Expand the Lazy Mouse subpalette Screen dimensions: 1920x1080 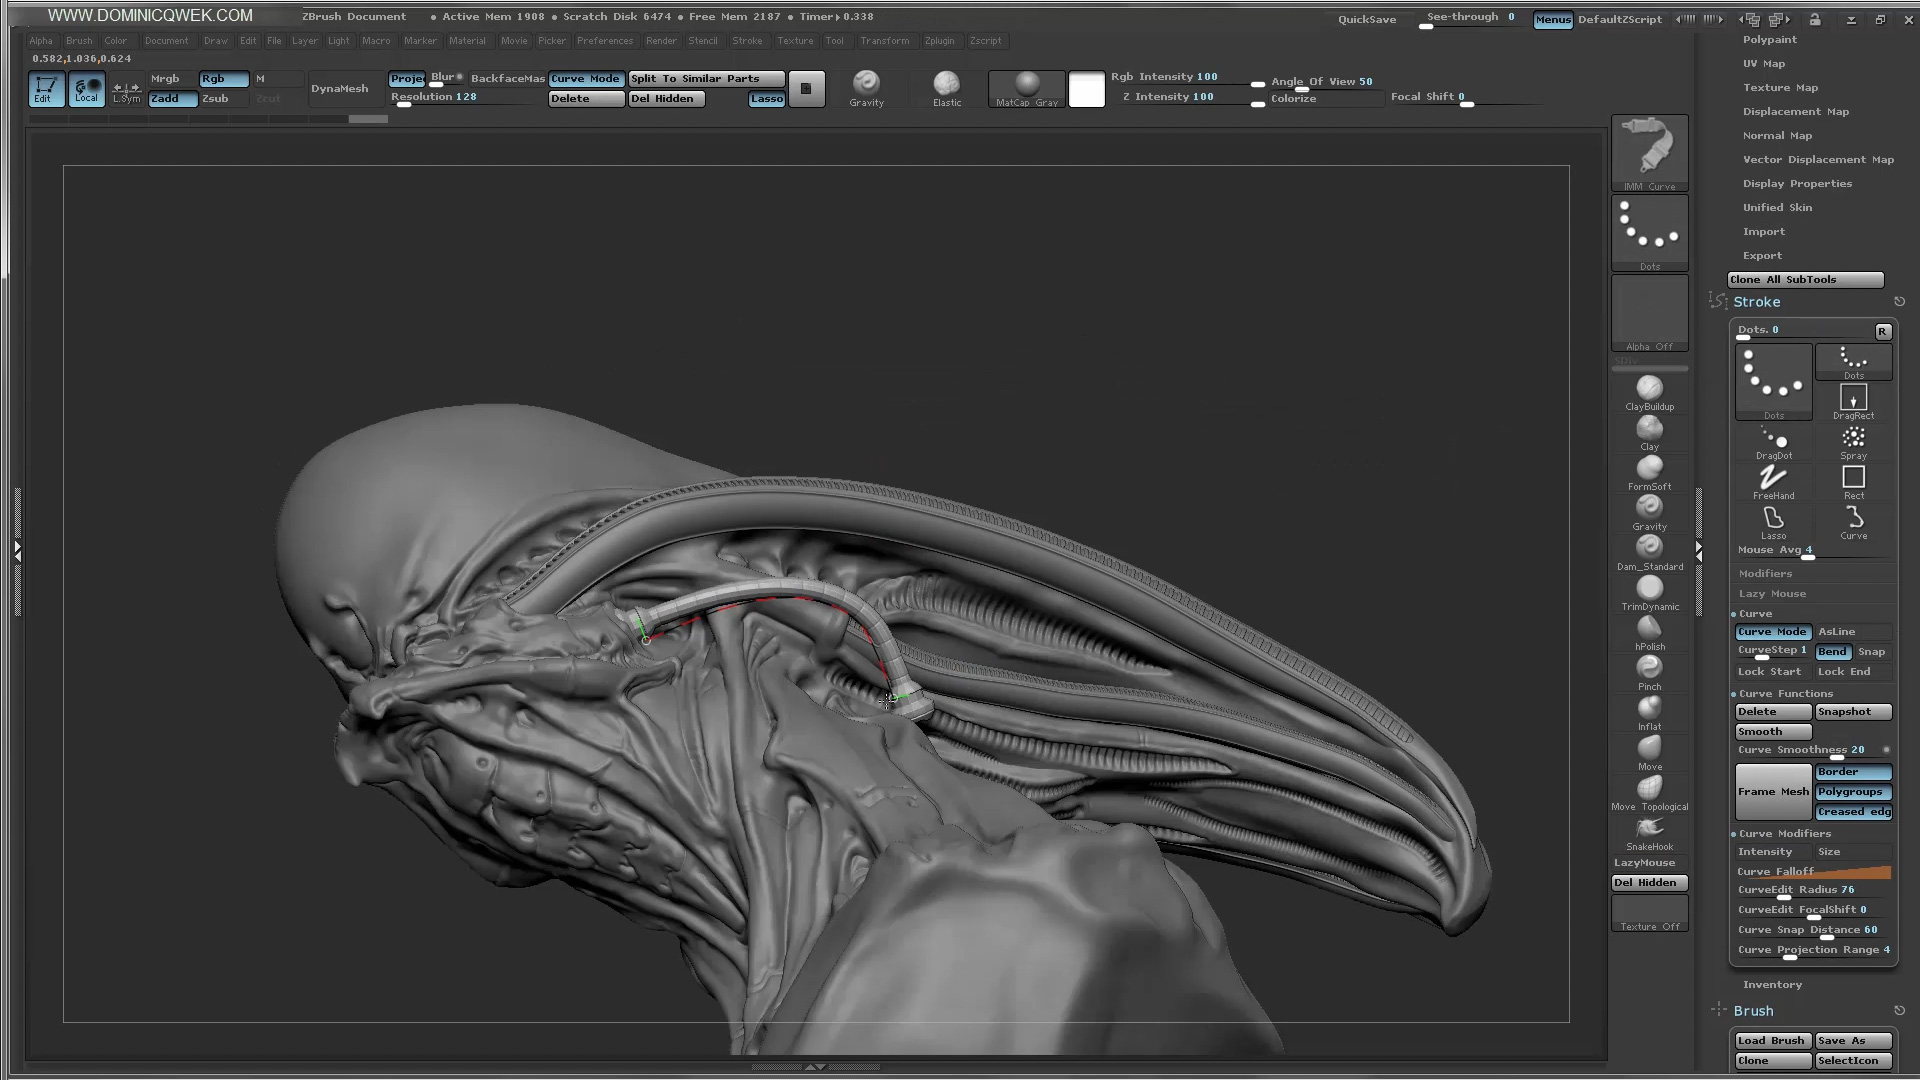[x=1772, y=594]
